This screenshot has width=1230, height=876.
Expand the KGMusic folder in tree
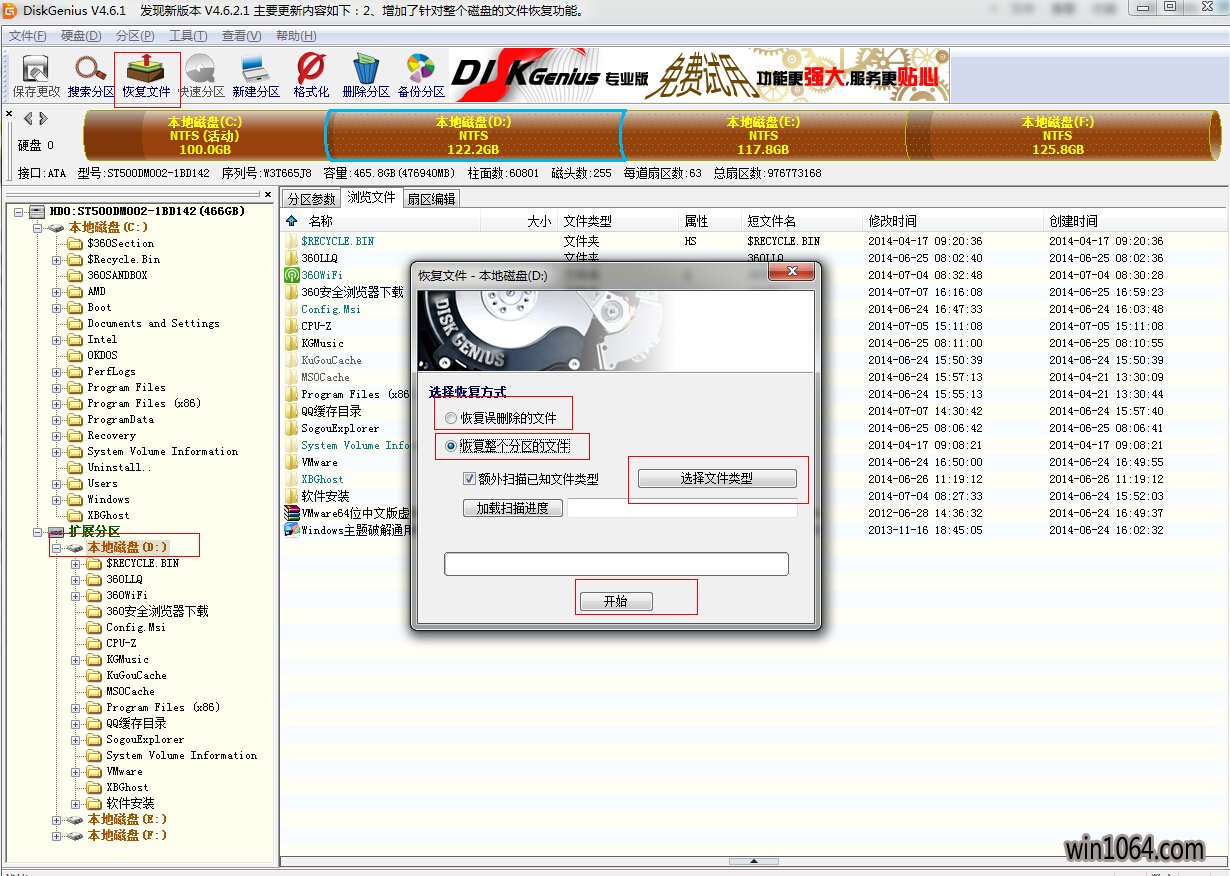(x=76, y=659)
